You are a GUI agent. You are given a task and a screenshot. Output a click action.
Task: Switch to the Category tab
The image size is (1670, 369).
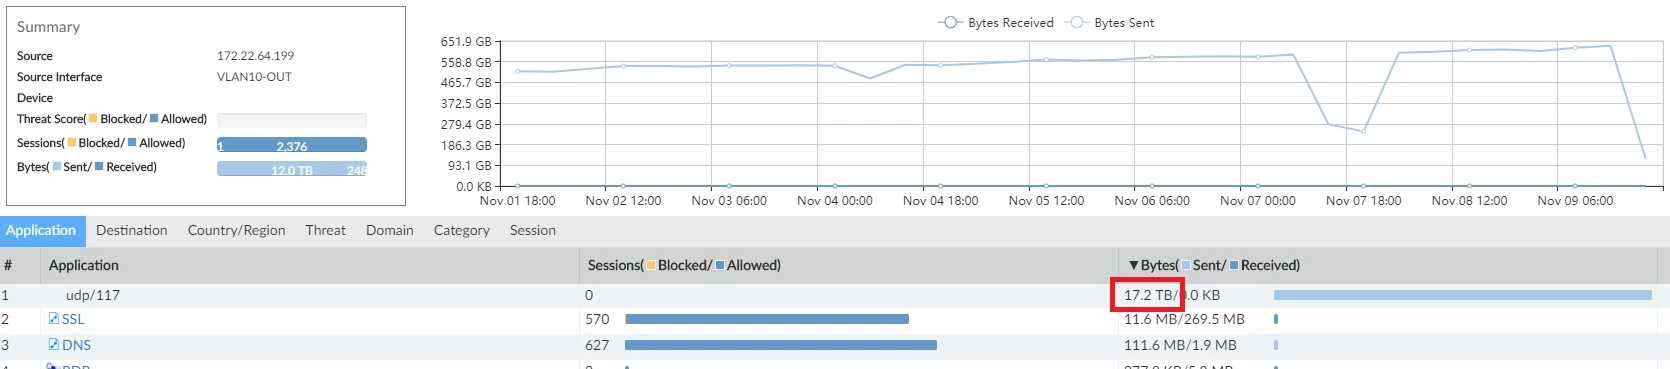[x=462, y=230]
